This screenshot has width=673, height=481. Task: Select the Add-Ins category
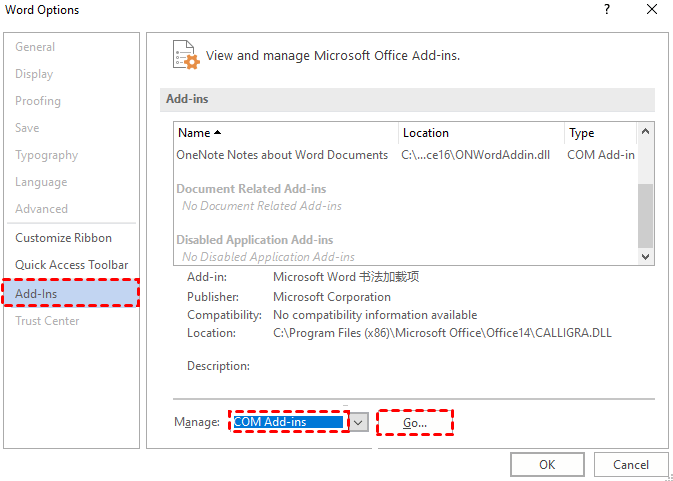[36, 294]
